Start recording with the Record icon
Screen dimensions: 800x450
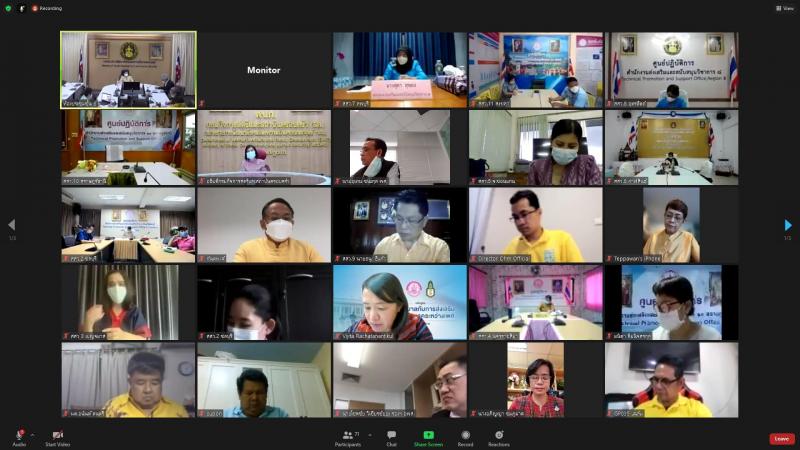point(465,435)
